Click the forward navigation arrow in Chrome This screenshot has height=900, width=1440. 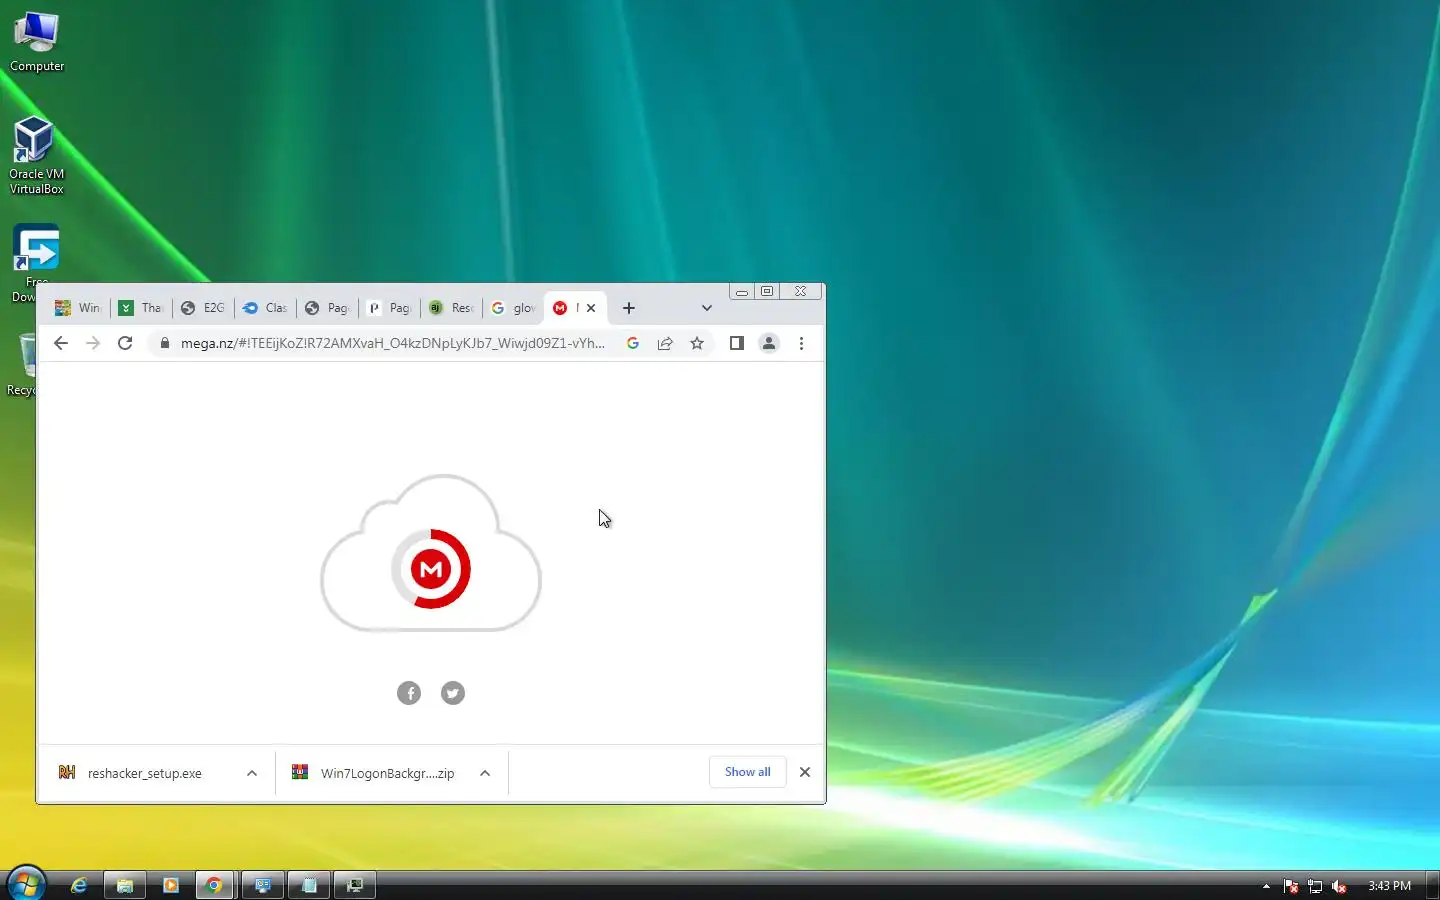93,343
